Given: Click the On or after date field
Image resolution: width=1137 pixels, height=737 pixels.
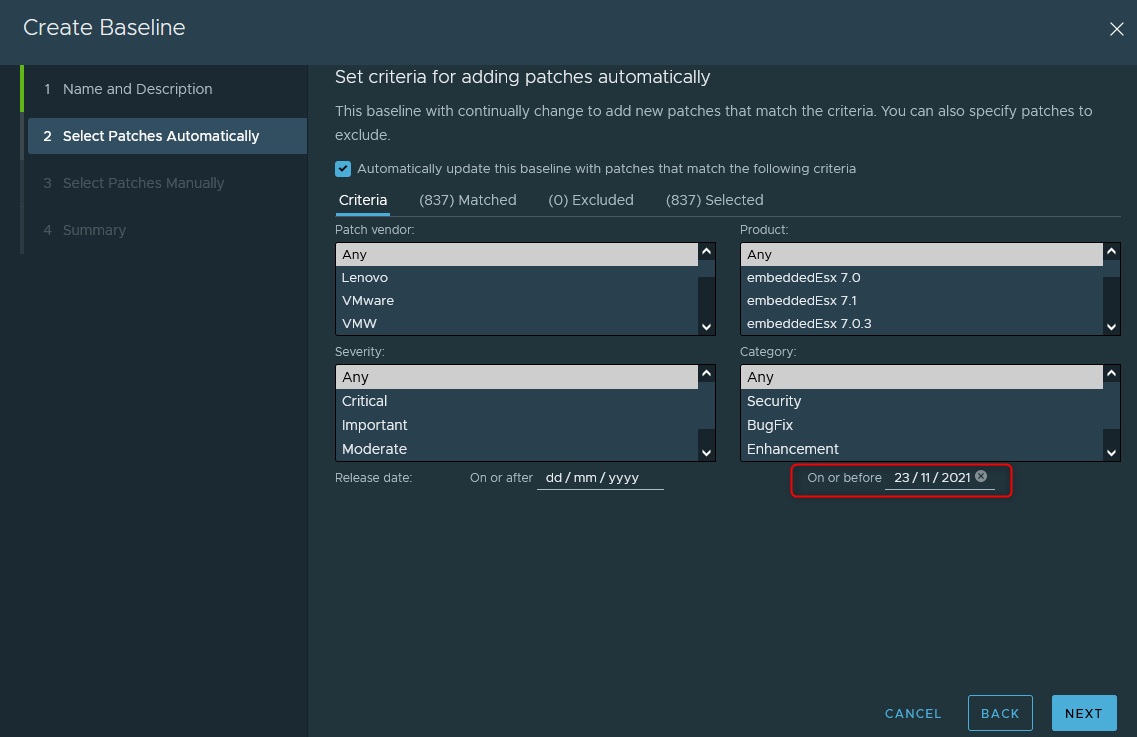Looking at the screenshot, I should point(600,478).
